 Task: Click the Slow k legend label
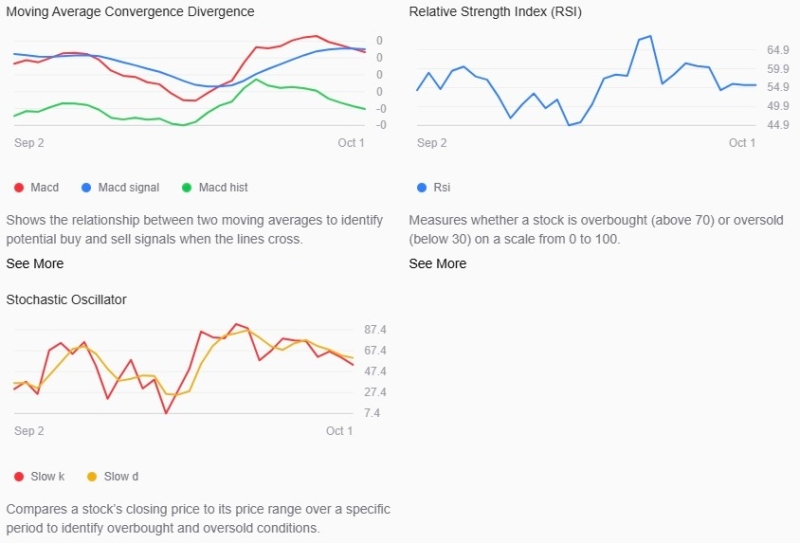click(x=47, y=477)
